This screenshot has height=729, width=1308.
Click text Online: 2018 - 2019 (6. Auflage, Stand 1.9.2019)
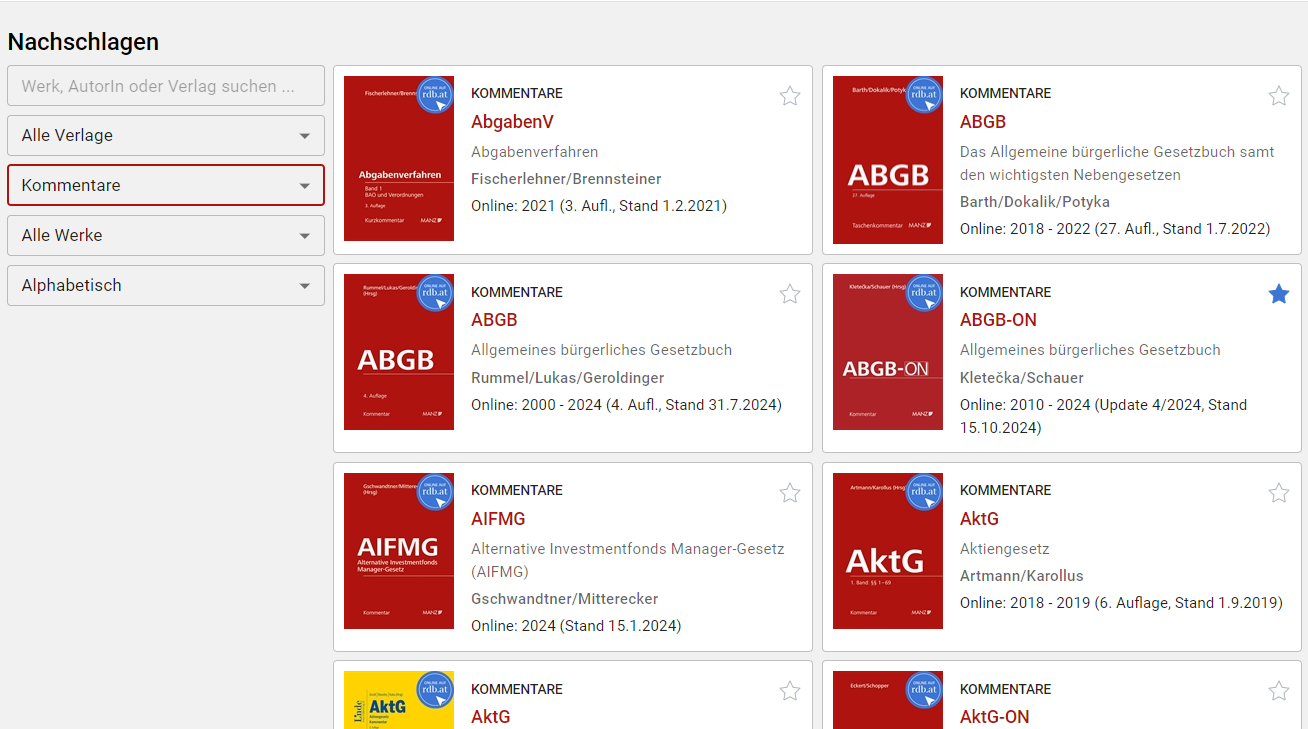1121,603
